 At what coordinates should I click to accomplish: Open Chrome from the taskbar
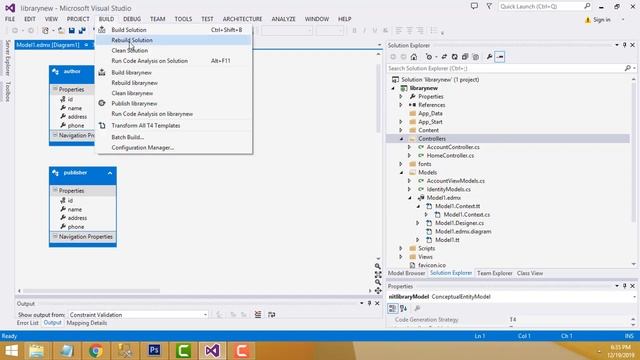[x=96, y=351]
